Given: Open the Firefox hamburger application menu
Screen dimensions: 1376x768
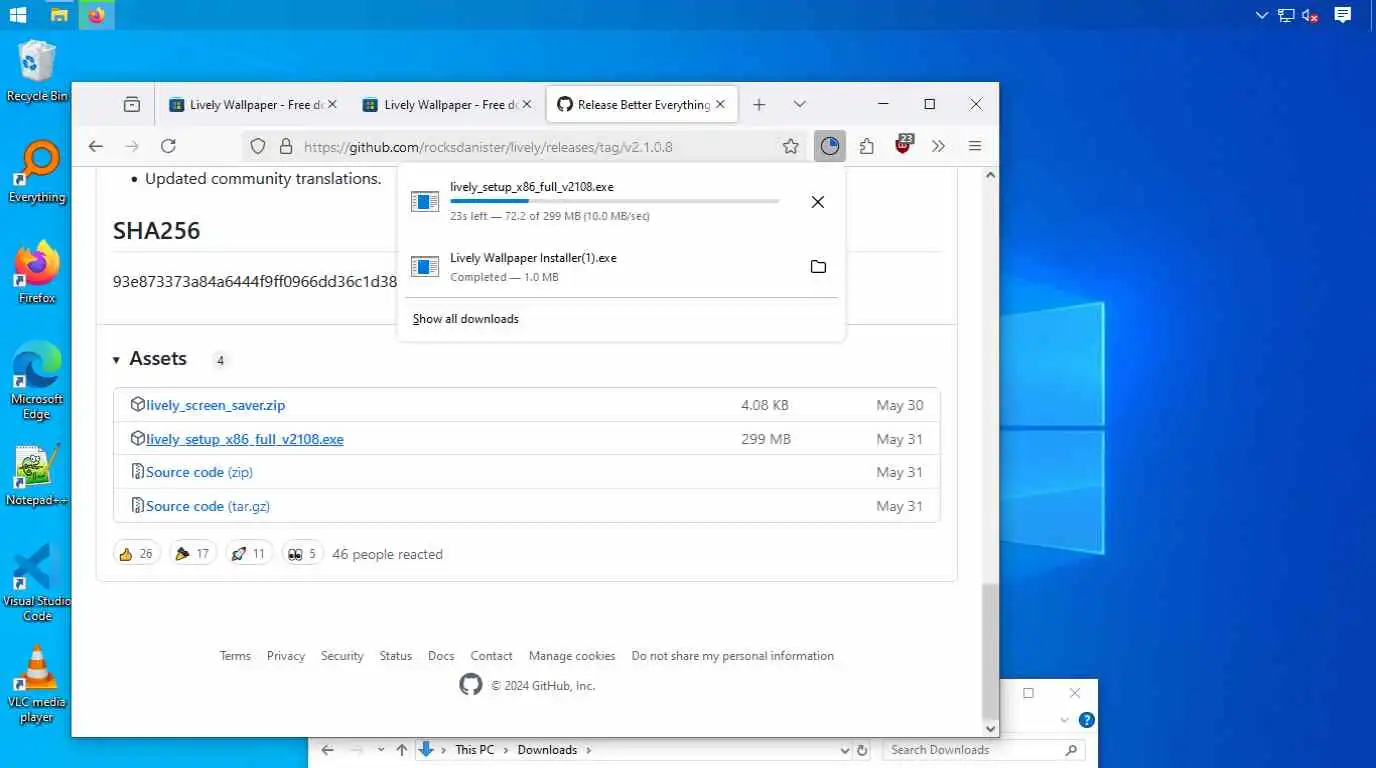Looking at the screenshot, I should (x=975, y=146).
